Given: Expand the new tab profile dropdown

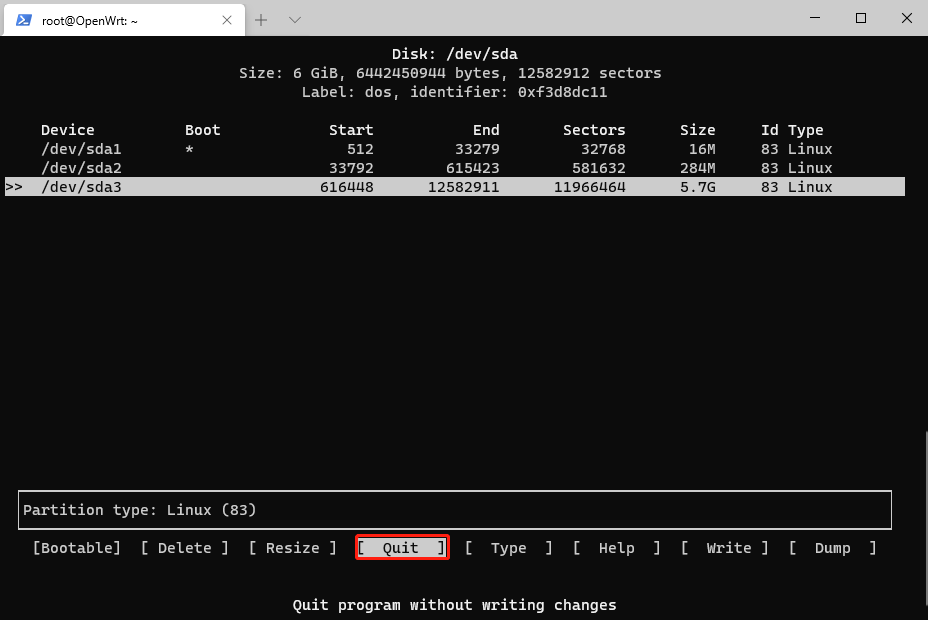Looking at the screenshot, I should (295, 20).
